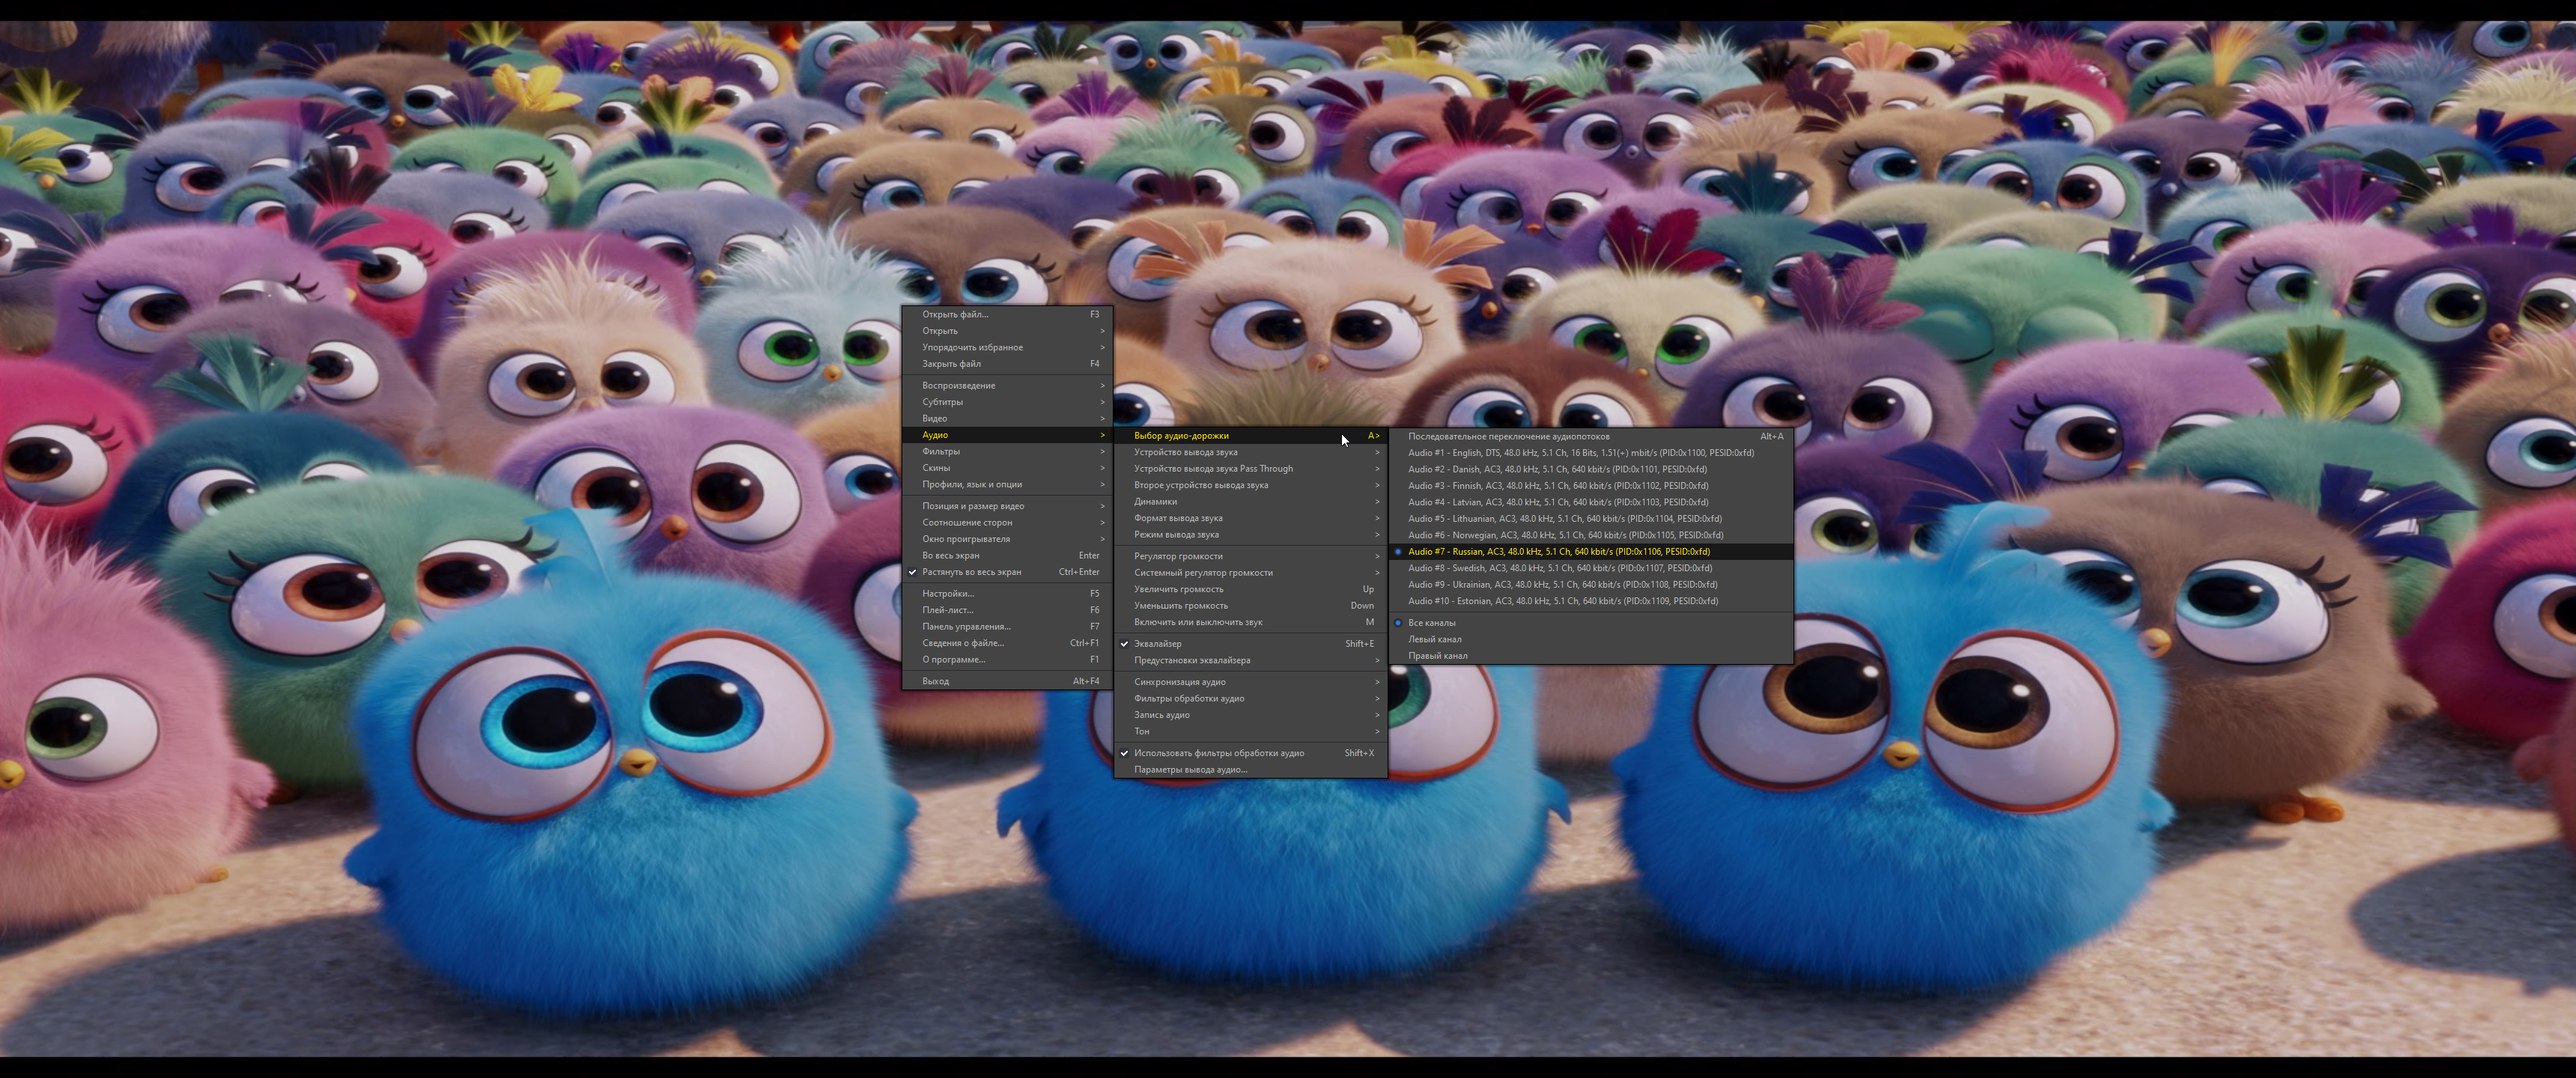Expand 'Запись аудио' submenu
The height and width of the screenshot is (1078, 2576).
pyautogui.click(x=1251, y=715)
